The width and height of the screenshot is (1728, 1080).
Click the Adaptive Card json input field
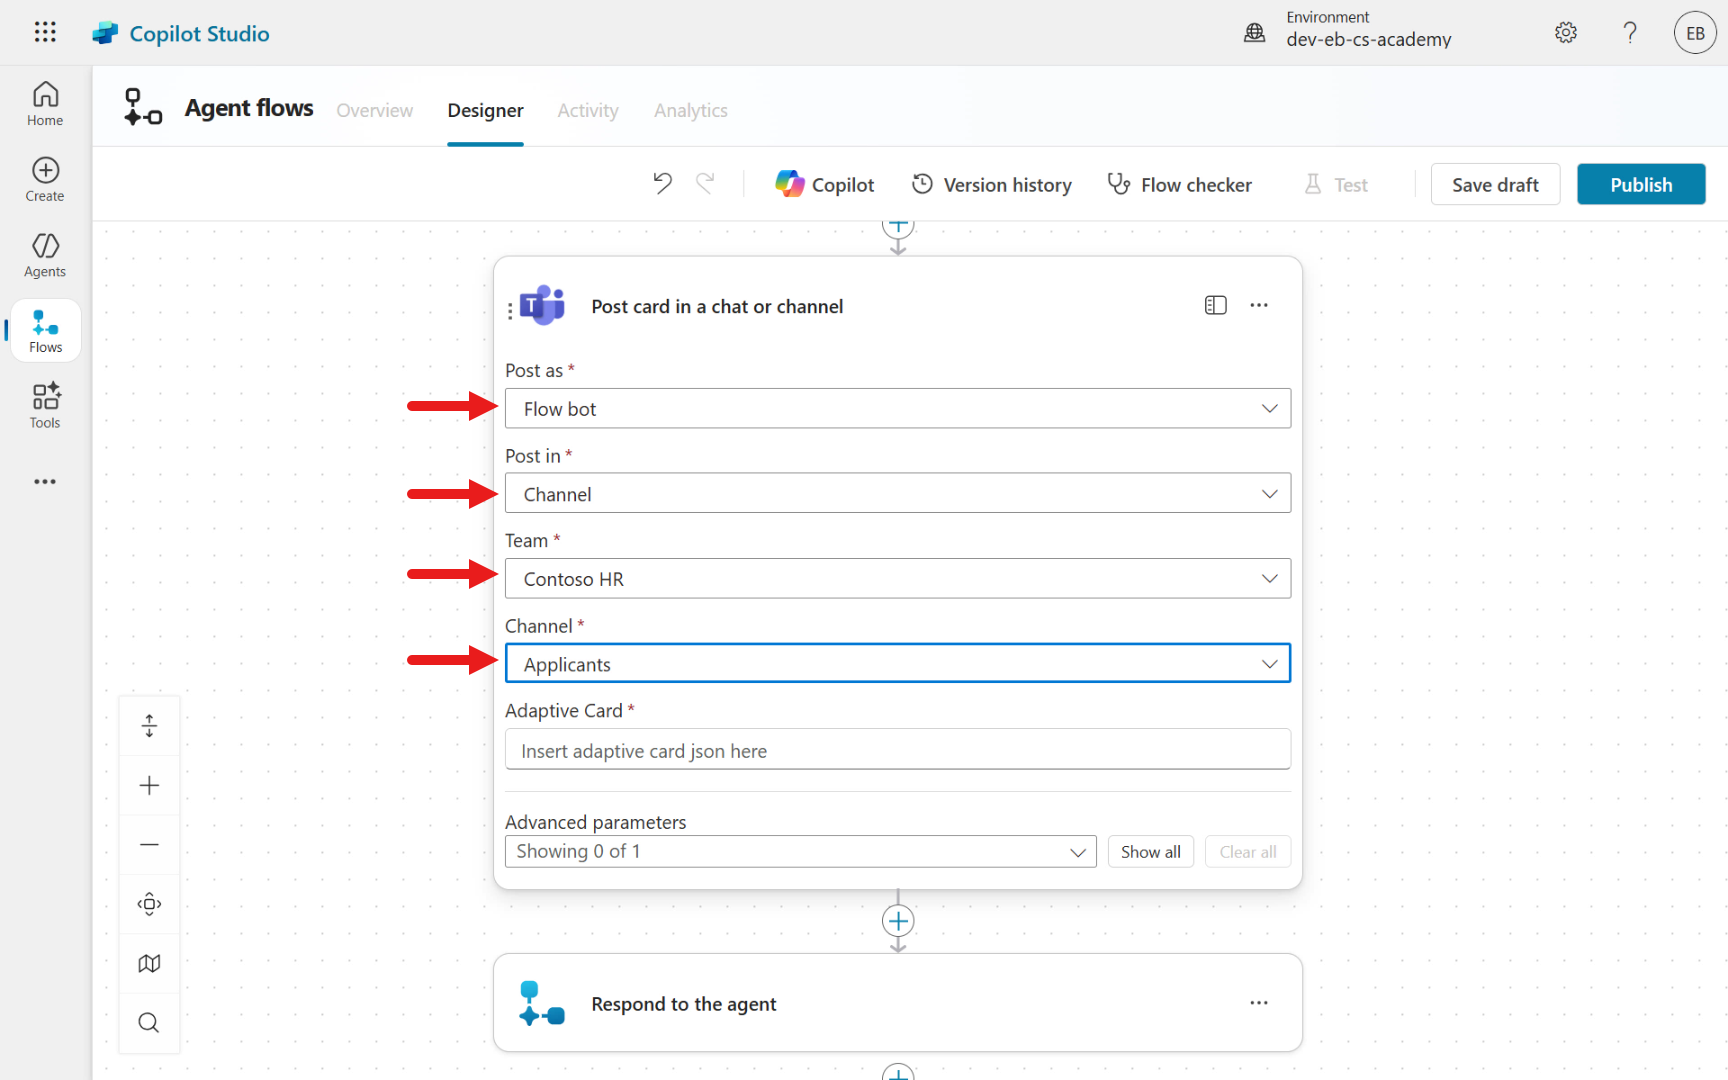pos(897,751)
